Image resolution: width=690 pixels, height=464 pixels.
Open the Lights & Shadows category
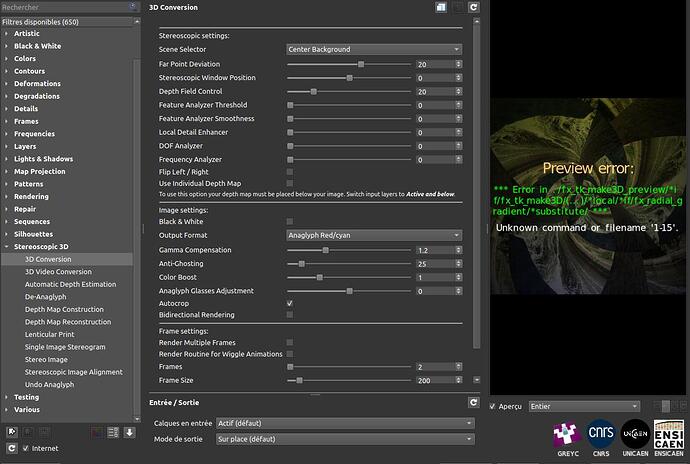coord(44,159)
